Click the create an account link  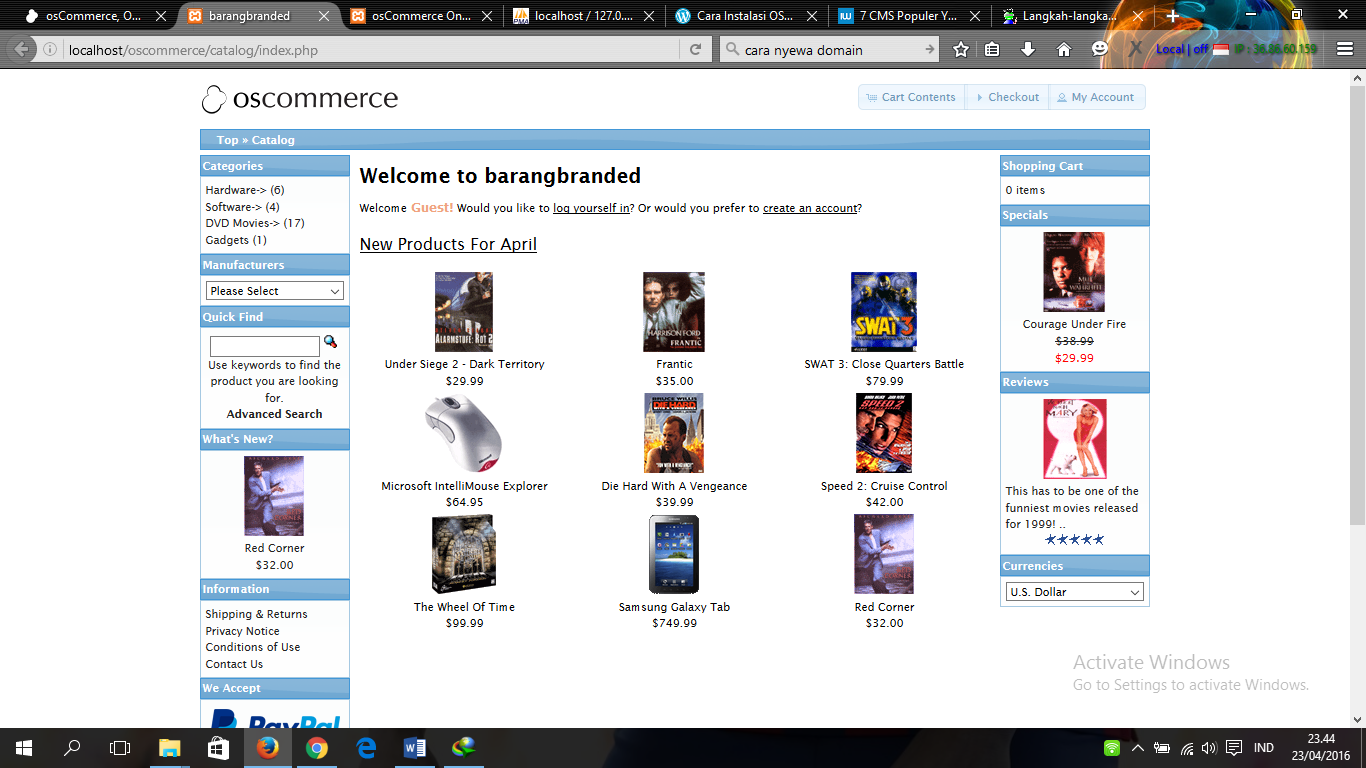point(810,208)
